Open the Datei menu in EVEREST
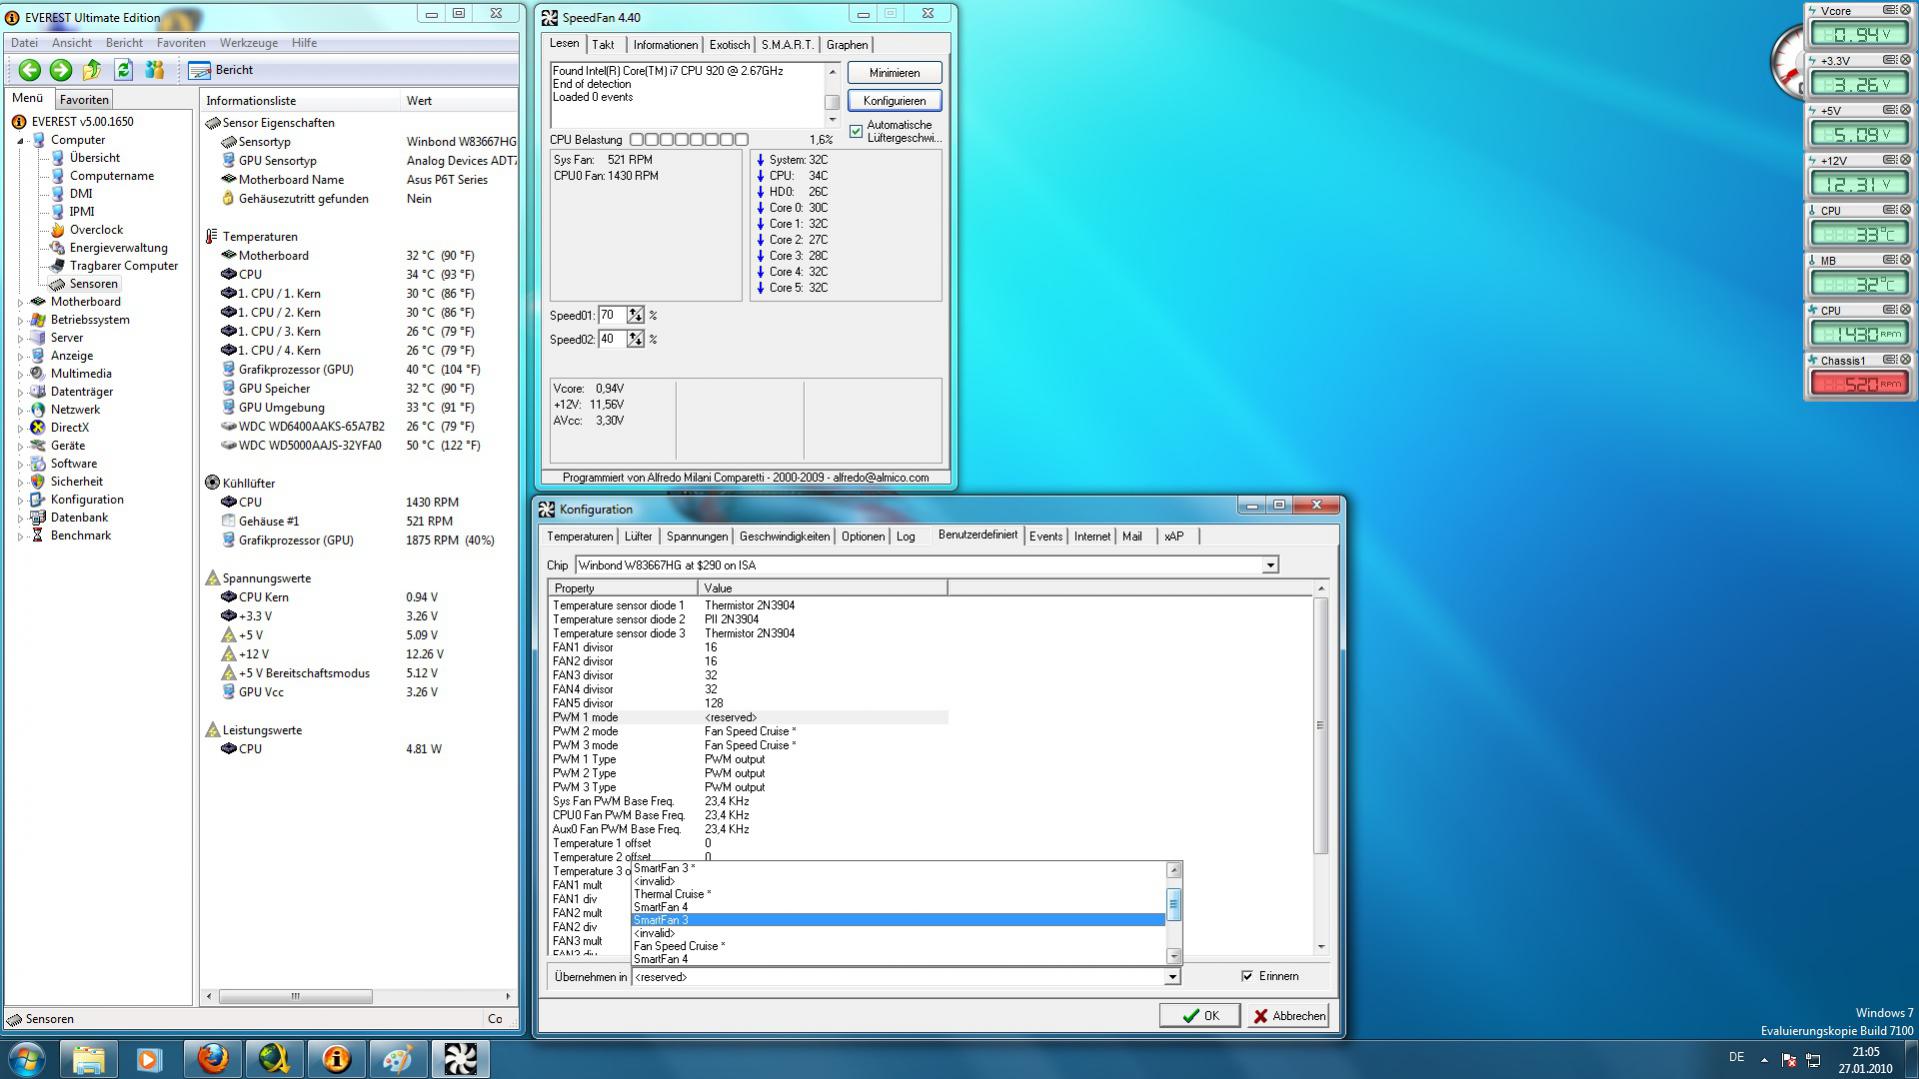This screenshot has width=1919, height=1079. [24, 43]
